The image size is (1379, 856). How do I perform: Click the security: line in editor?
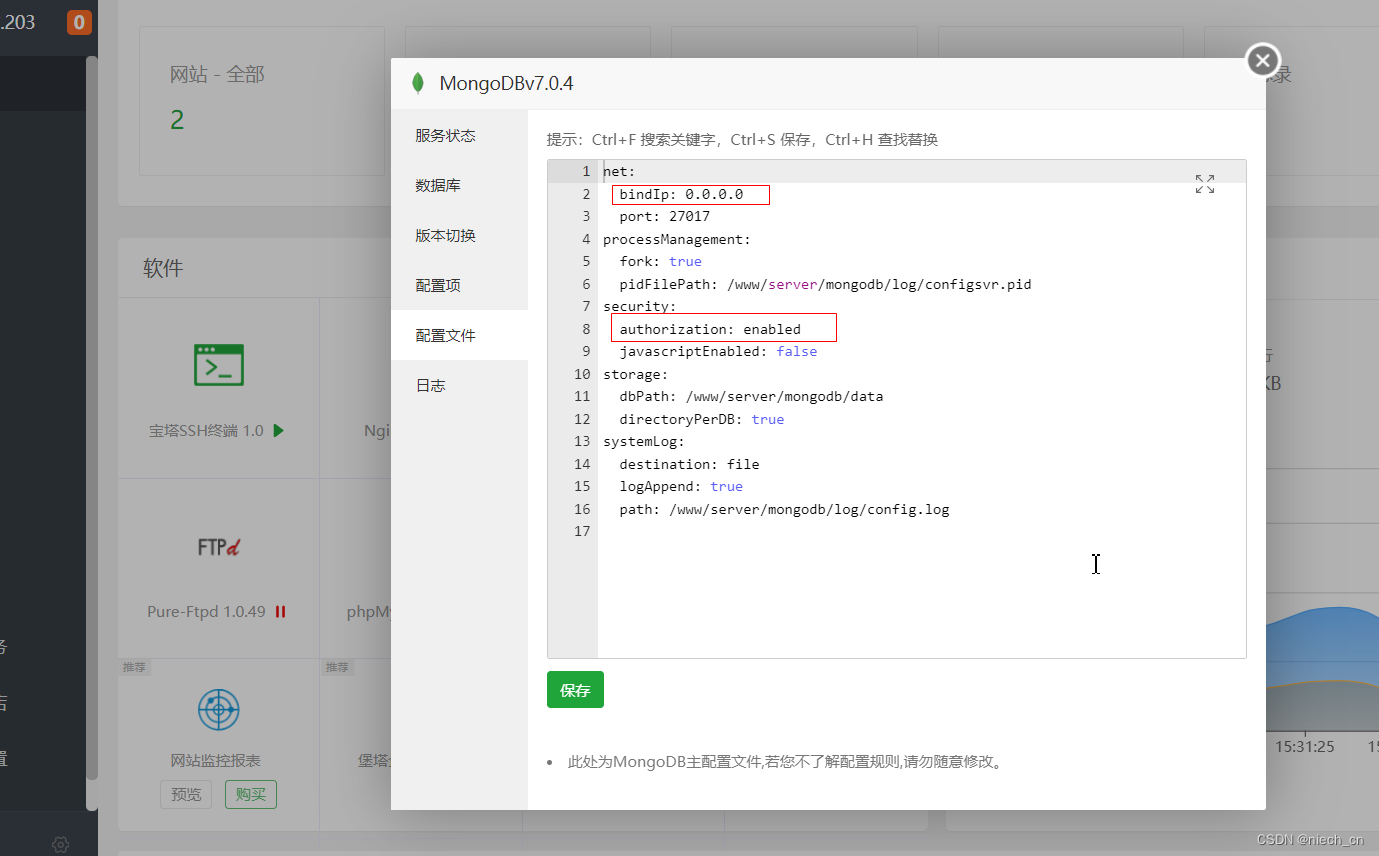[x=640, y=306]
